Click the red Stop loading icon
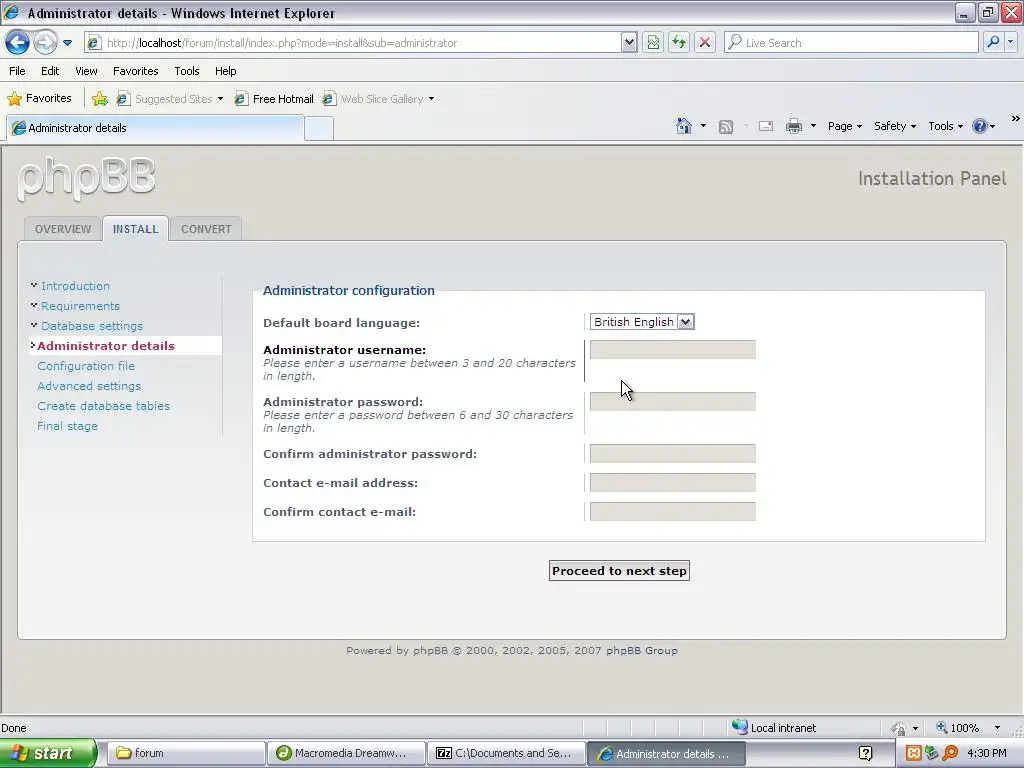 [705, 43]
